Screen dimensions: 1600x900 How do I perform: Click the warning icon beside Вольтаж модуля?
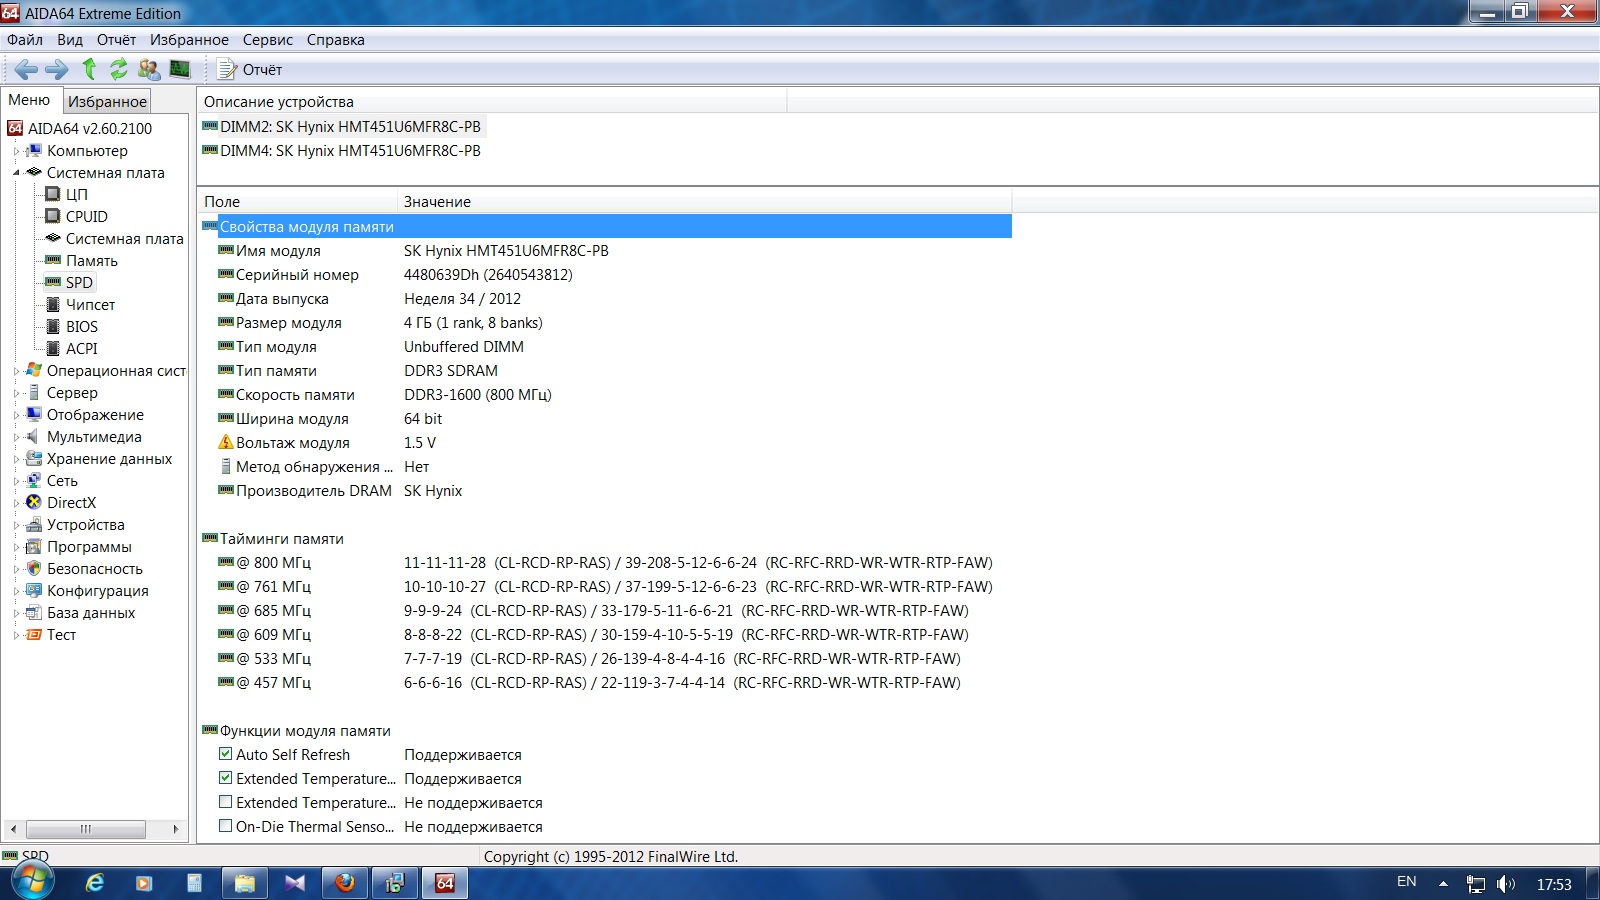click(226, 442)
